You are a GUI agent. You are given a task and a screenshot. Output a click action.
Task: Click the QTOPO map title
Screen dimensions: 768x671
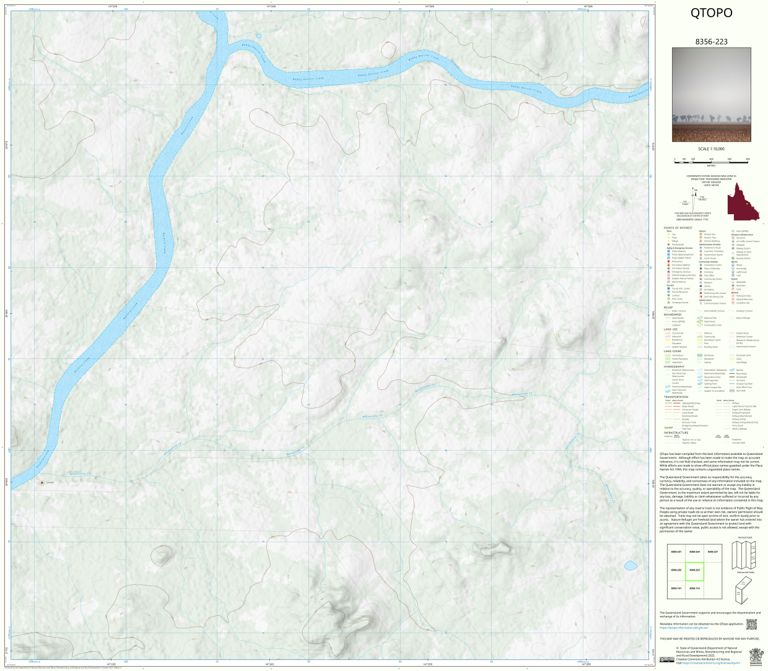(x=711, y=13)
